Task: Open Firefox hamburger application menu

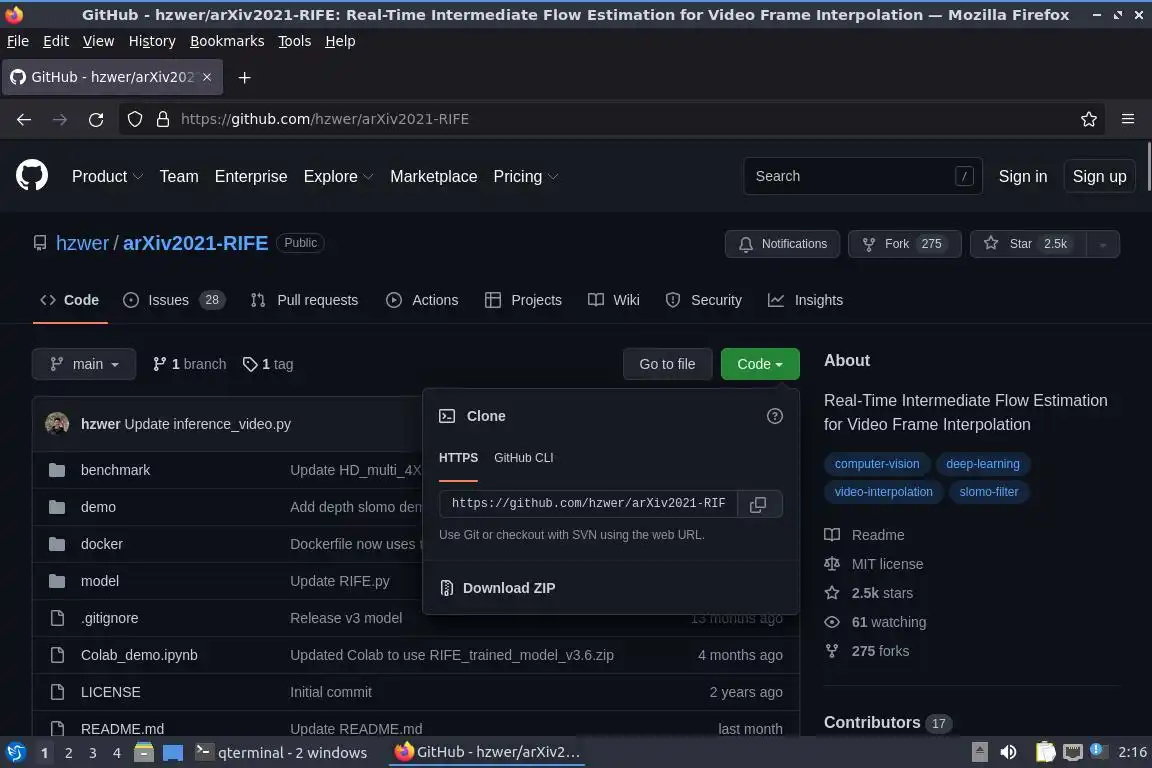Action: coord(1128,119)
